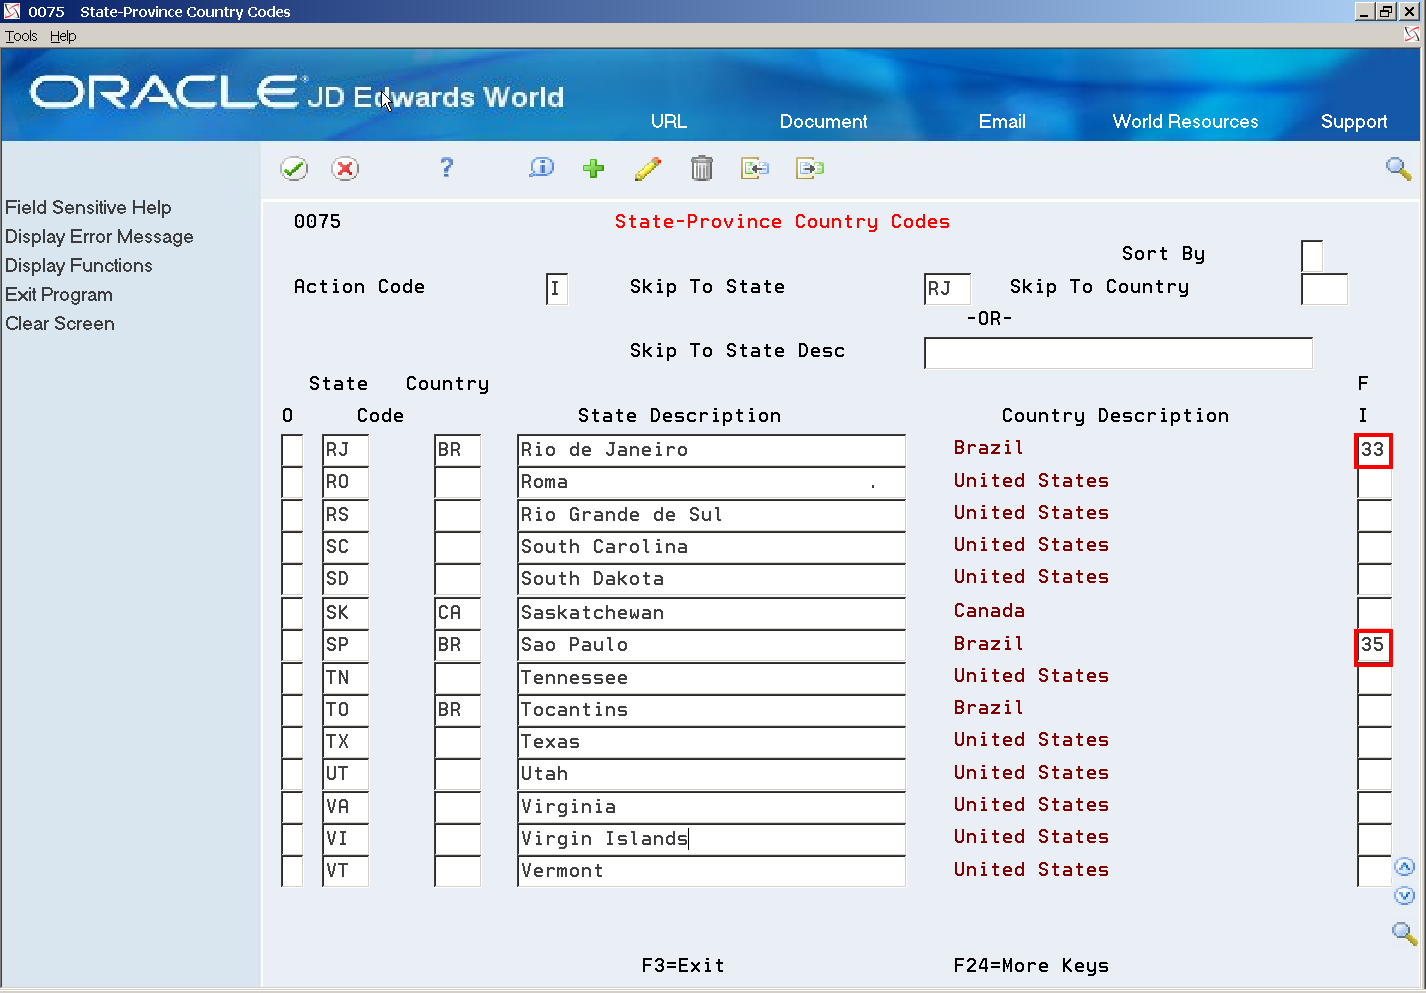
Task: Click the magnifier icon below the scroll arrows
Action: coord(1405,934)
